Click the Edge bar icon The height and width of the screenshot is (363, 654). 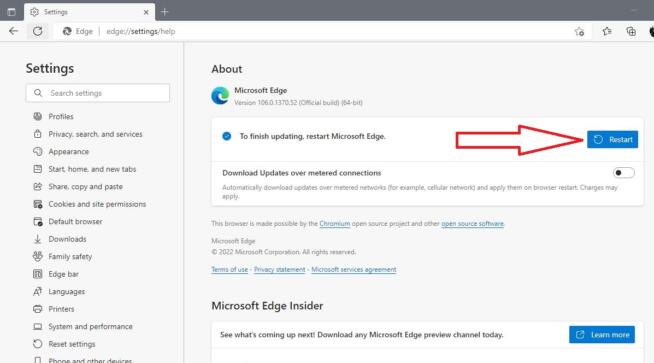click(38, 274)
